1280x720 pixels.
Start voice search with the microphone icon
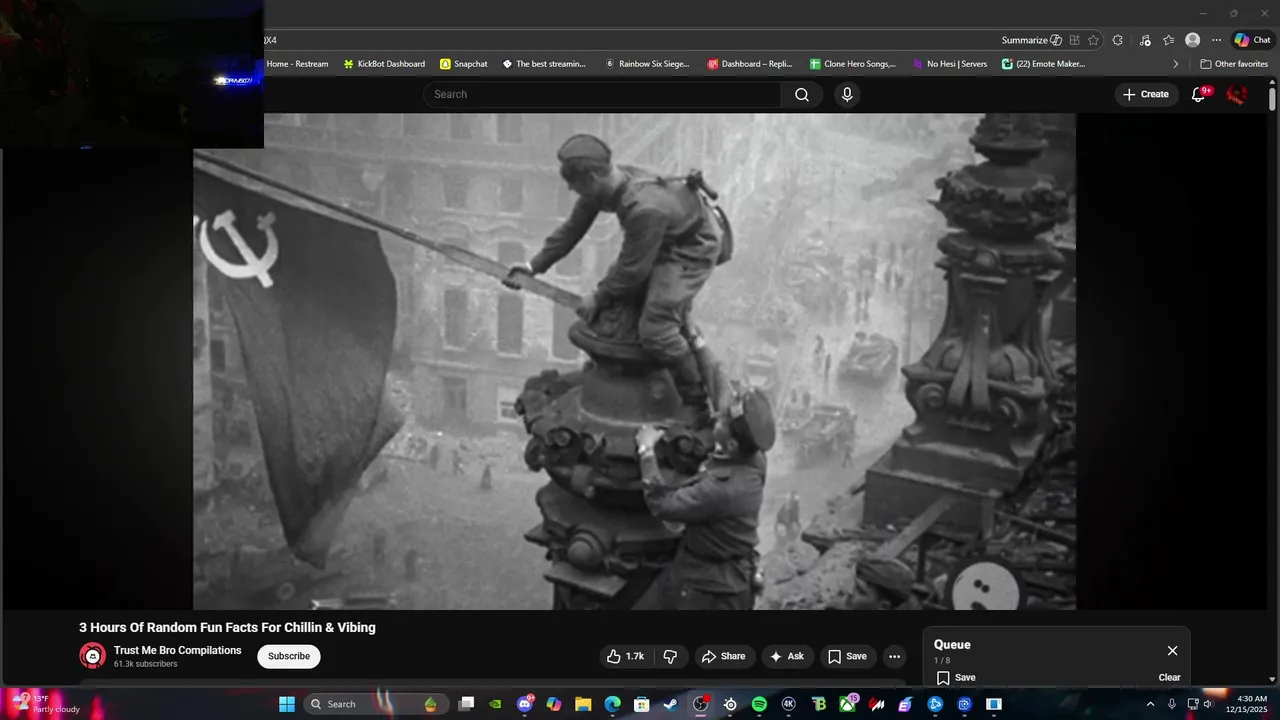click(847, 94)
